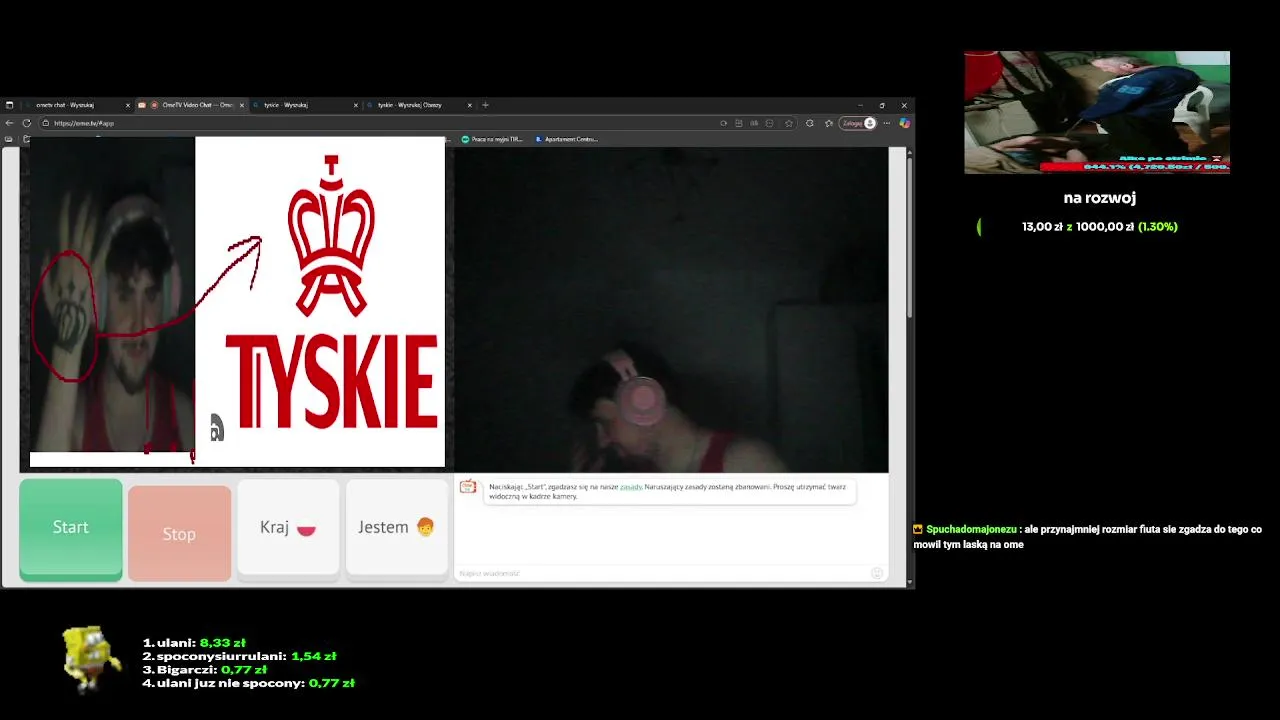Open the tab actions menu icon

(9, 105)
